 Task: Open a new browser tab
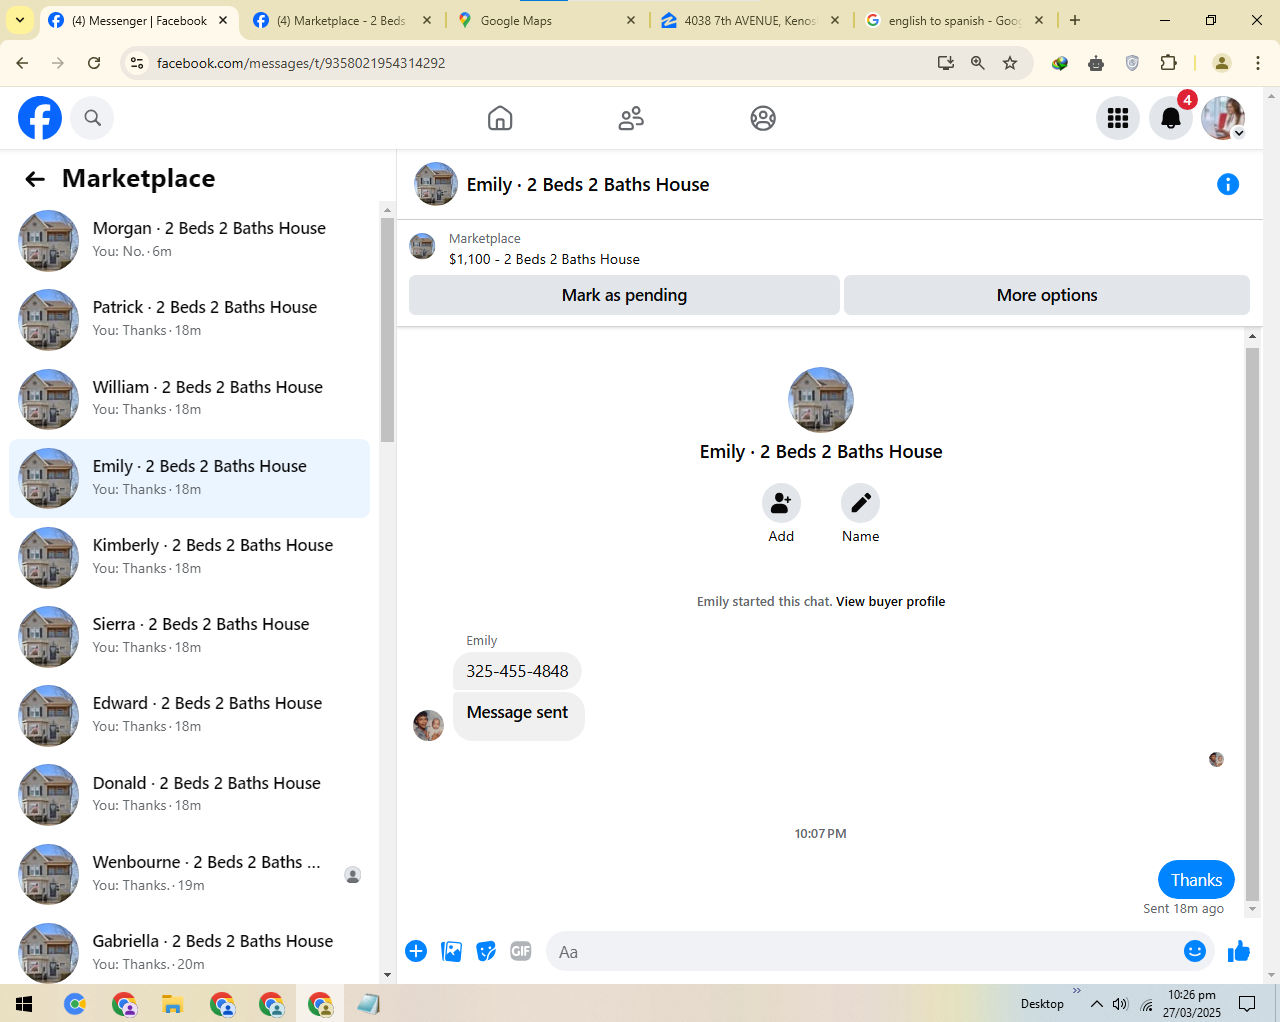[x=1075, y=20]
